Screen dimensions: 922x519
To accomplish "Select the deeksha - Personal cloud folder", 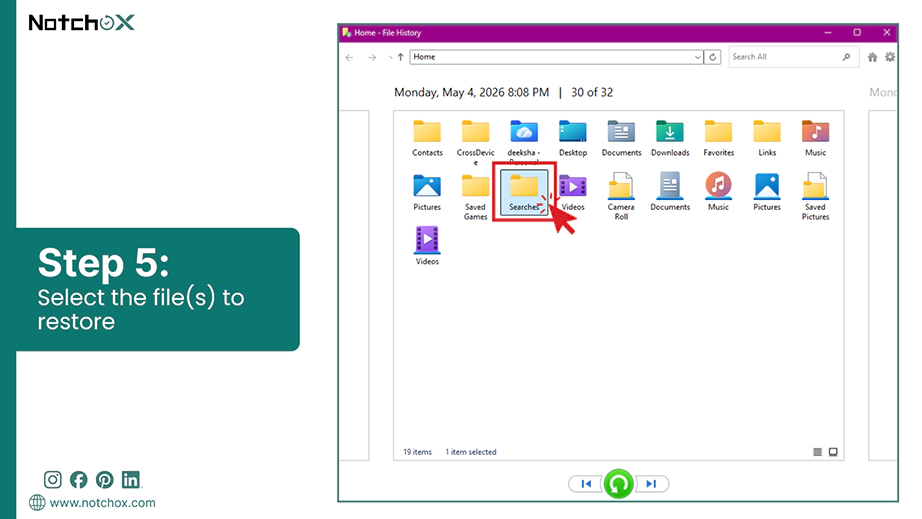I will tap(524, 141).
